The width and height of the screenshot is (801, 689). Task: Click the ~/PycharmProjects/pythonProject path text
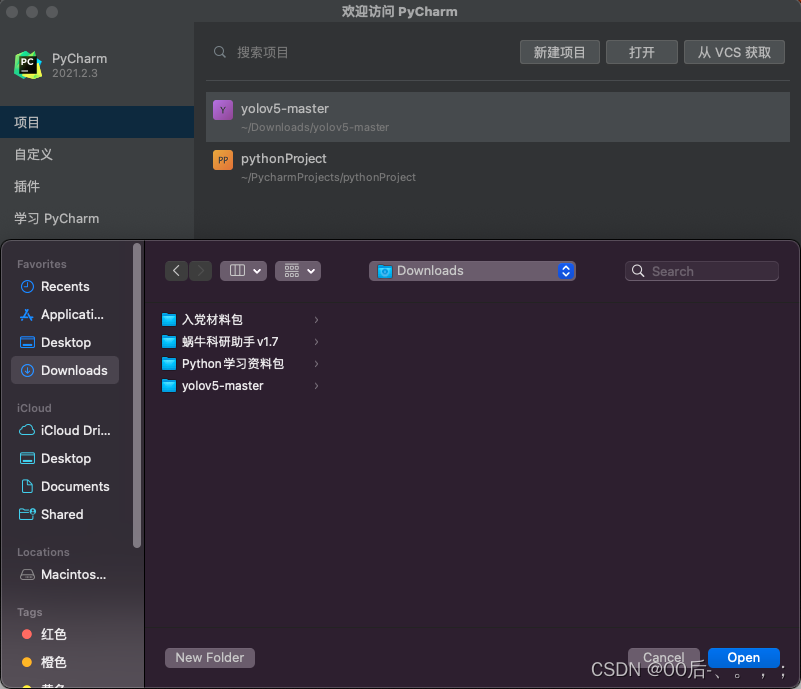click(x=328, y=177)
